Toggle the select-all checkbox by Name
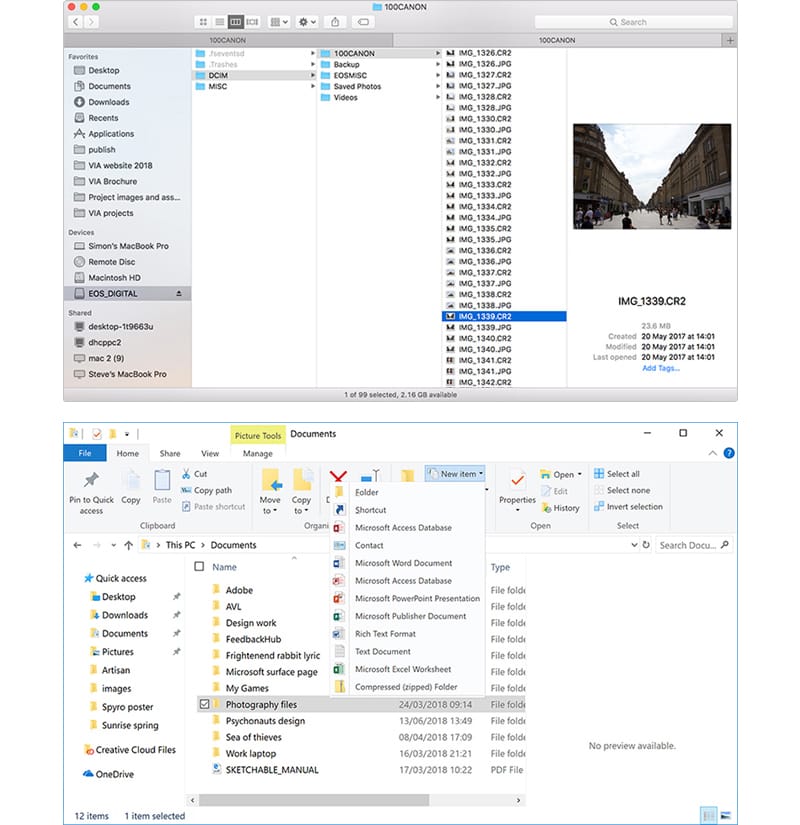 [x=199, y=567]
